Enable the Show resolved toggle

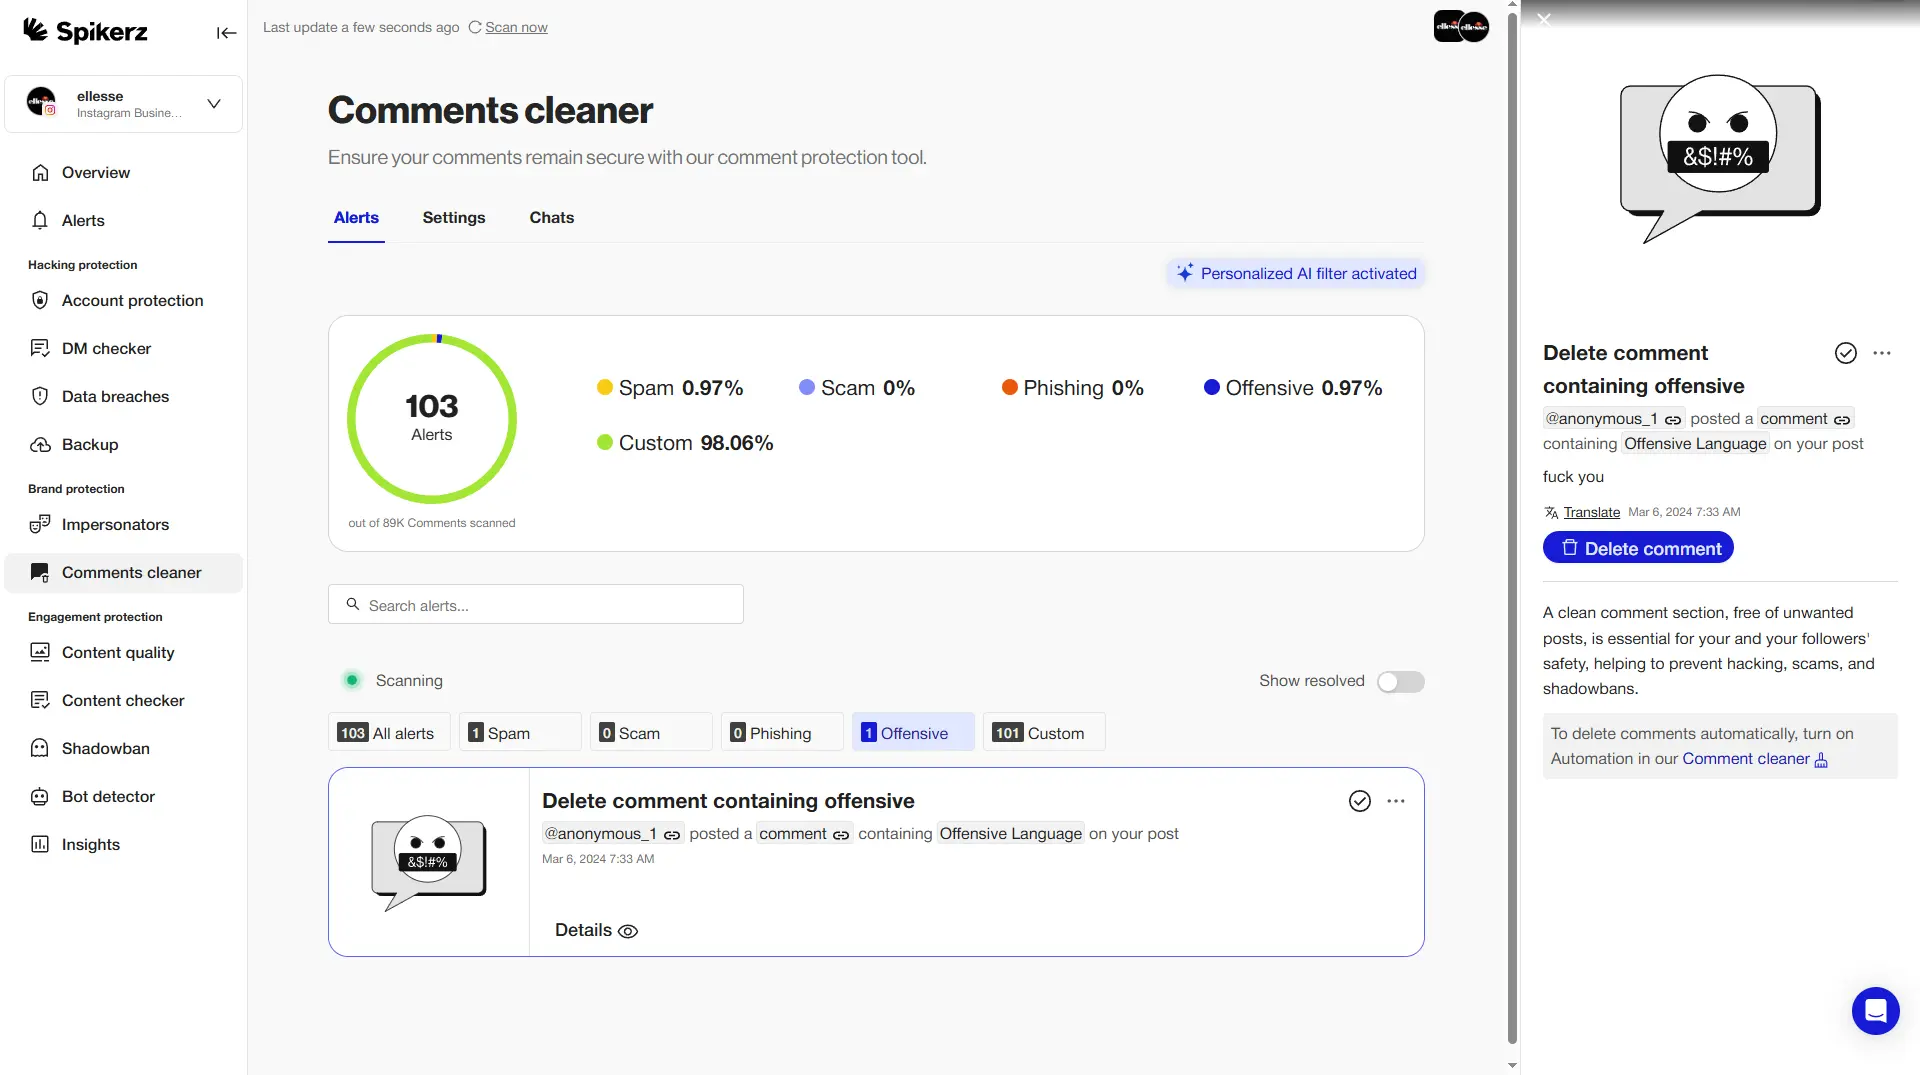click(1400, 681)
